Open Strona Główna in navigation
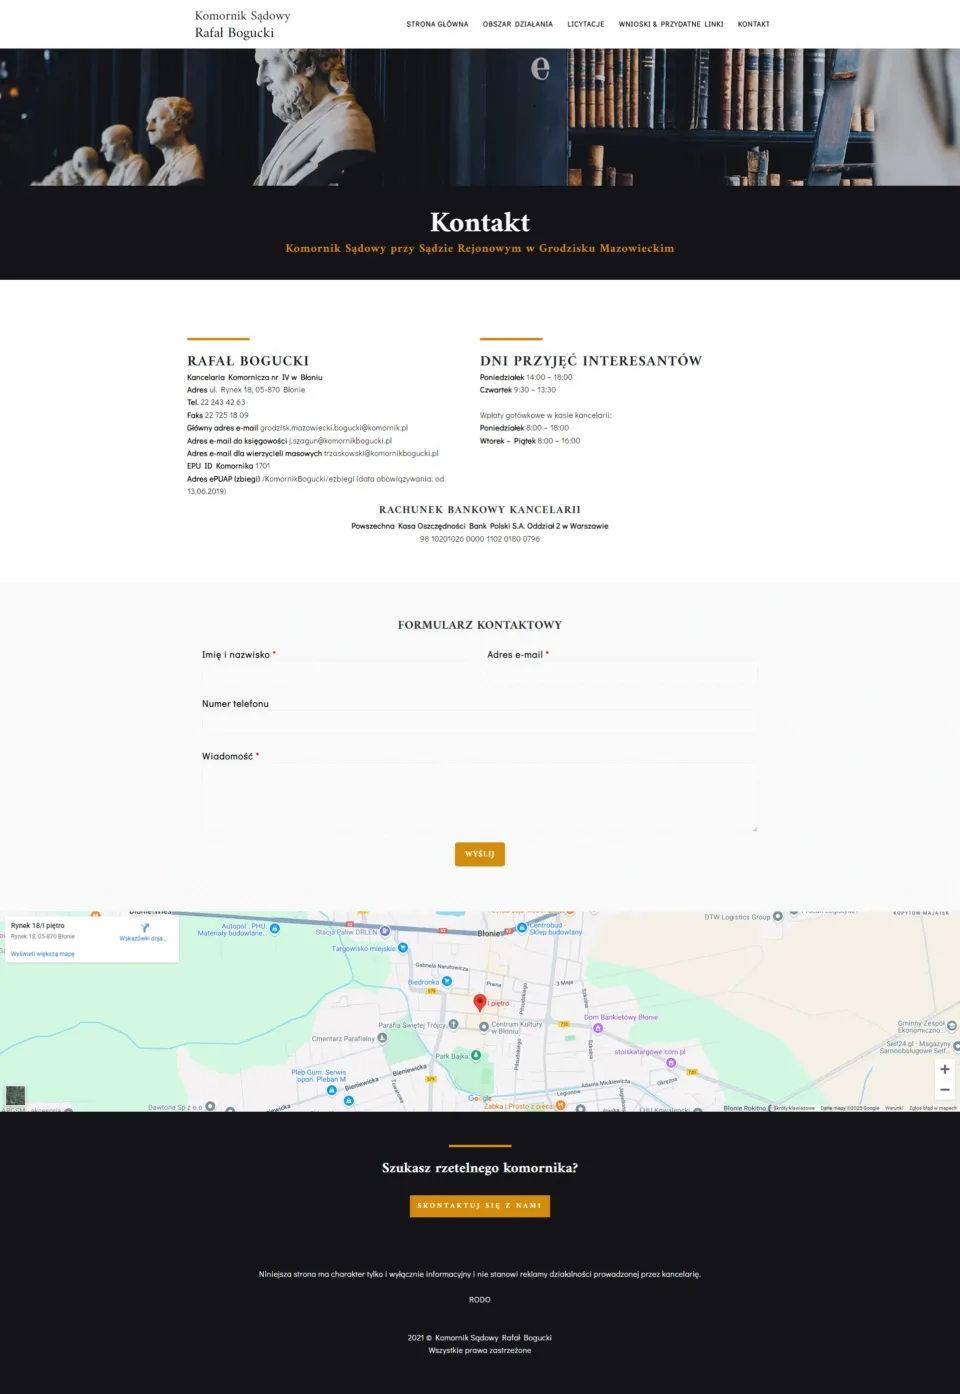960x1394 pixels. [x=437, y=24]
